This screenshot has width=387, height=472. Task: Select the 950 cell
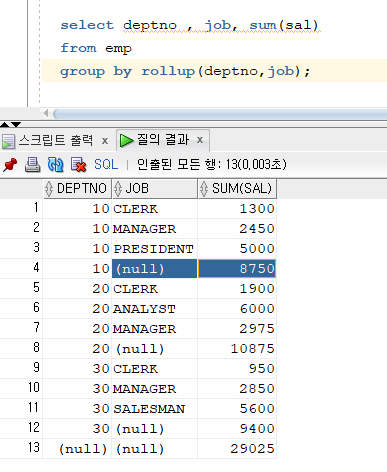[x=237, y=369]
